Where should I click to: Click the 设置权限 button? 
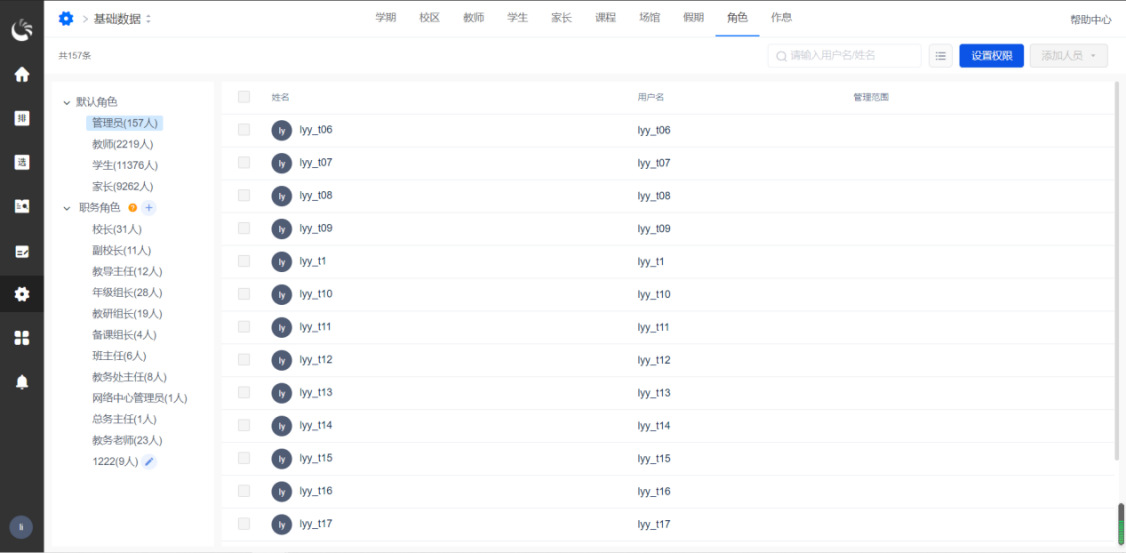(x=991, y=56)
